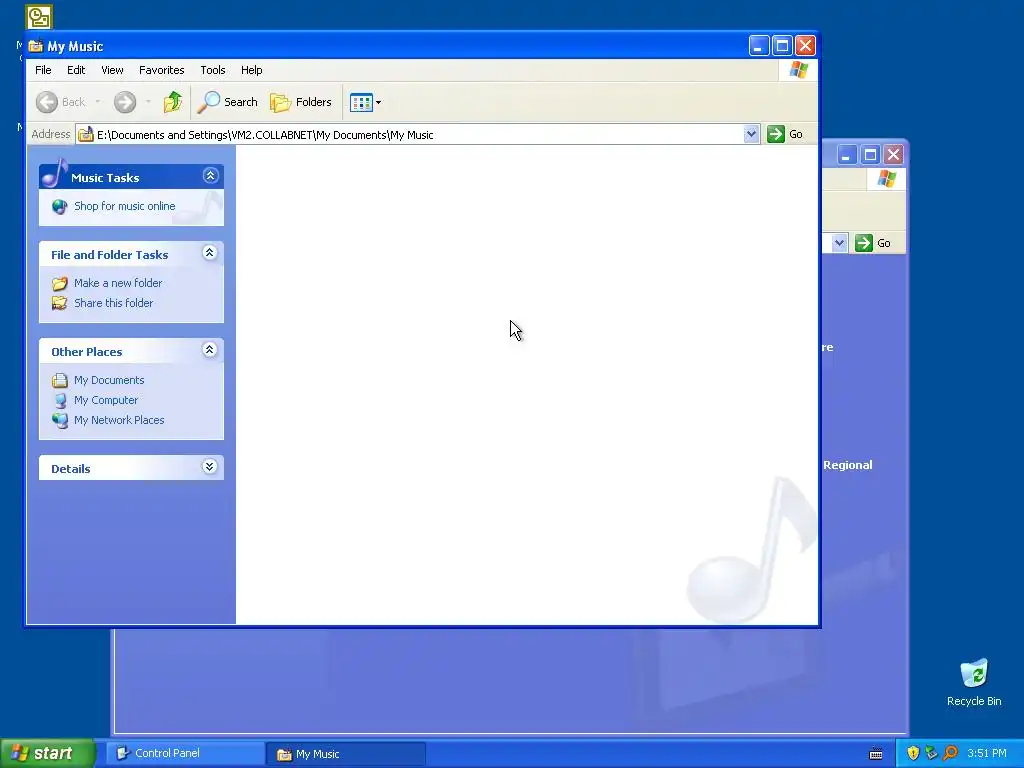
Task: Open the Edit menu
Action: click(76, 70)
